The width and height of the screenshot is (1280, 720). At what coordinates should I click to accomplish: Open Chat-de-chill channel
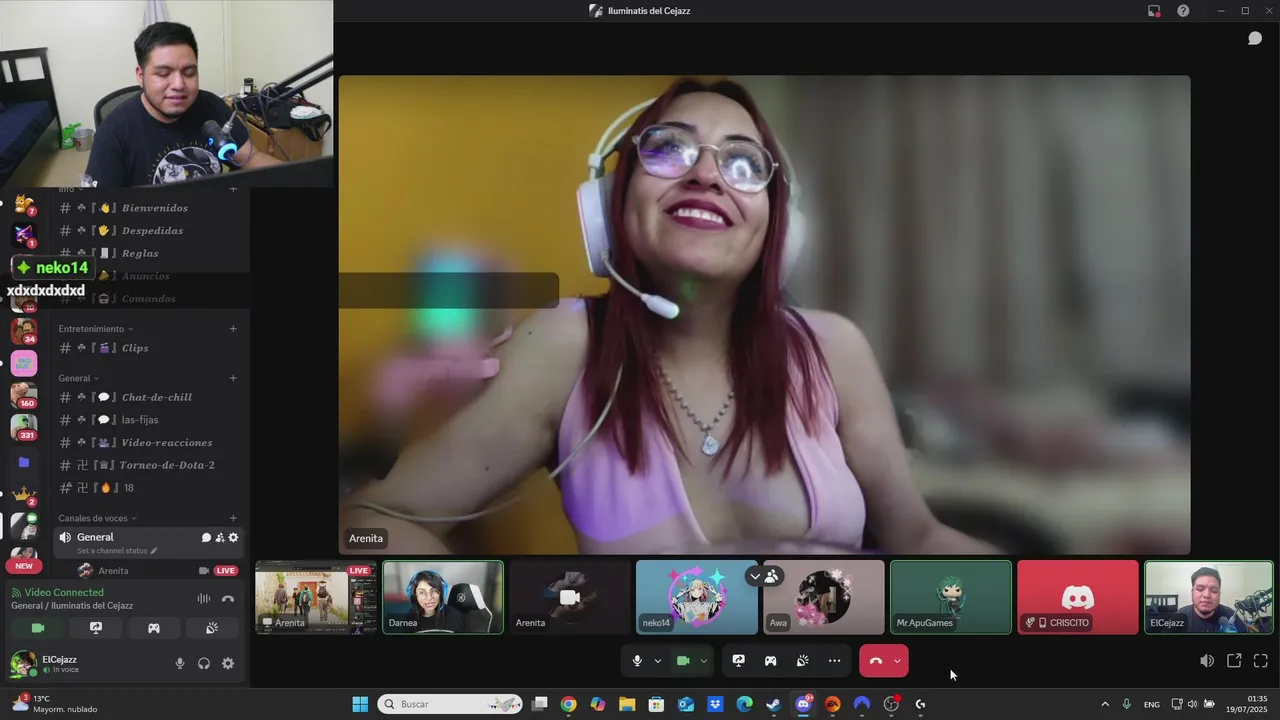[150, 397]
